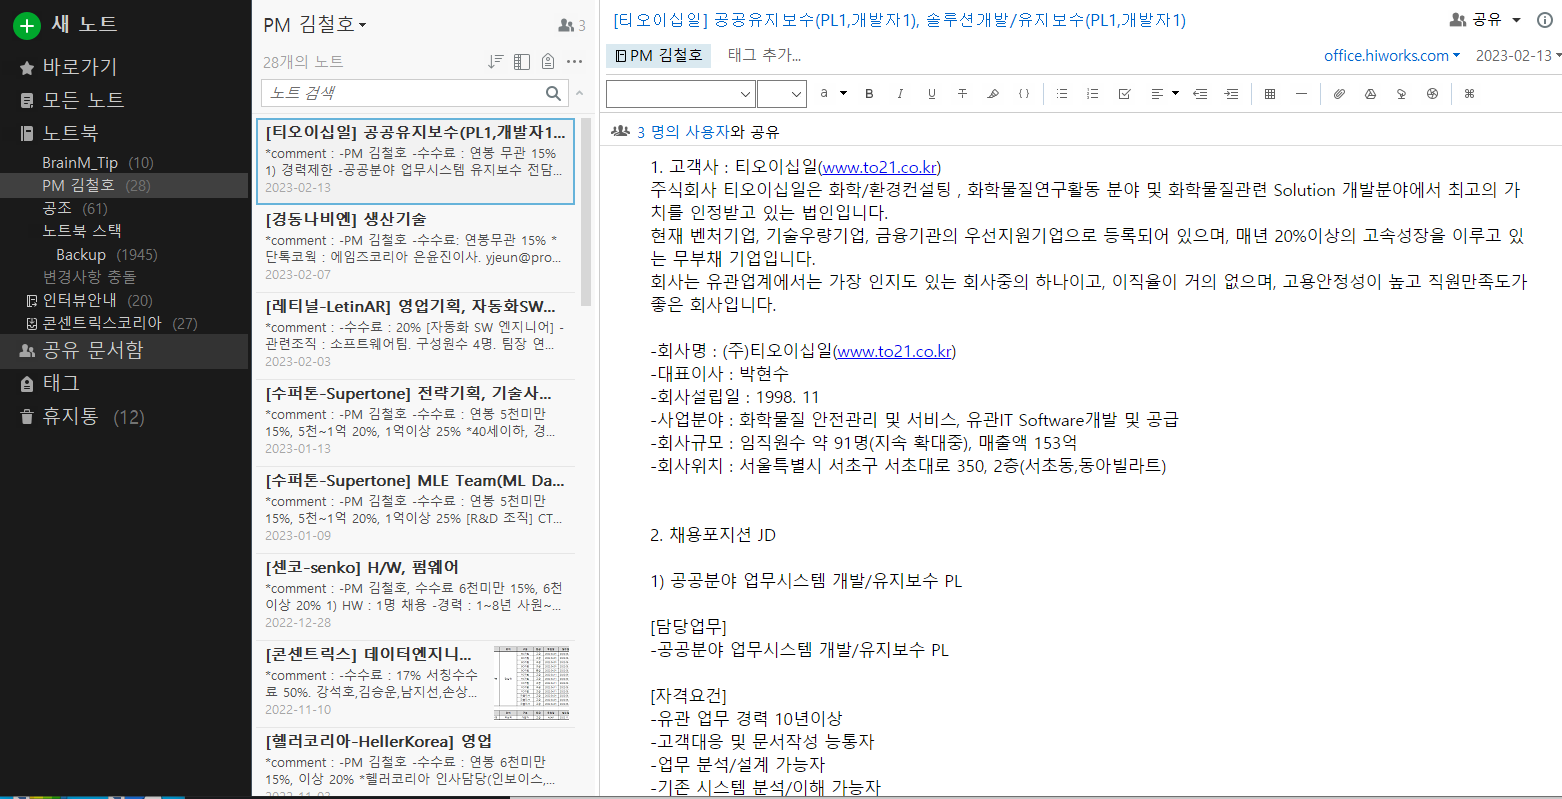Click the decrease indent icon

pos(1200,93)
